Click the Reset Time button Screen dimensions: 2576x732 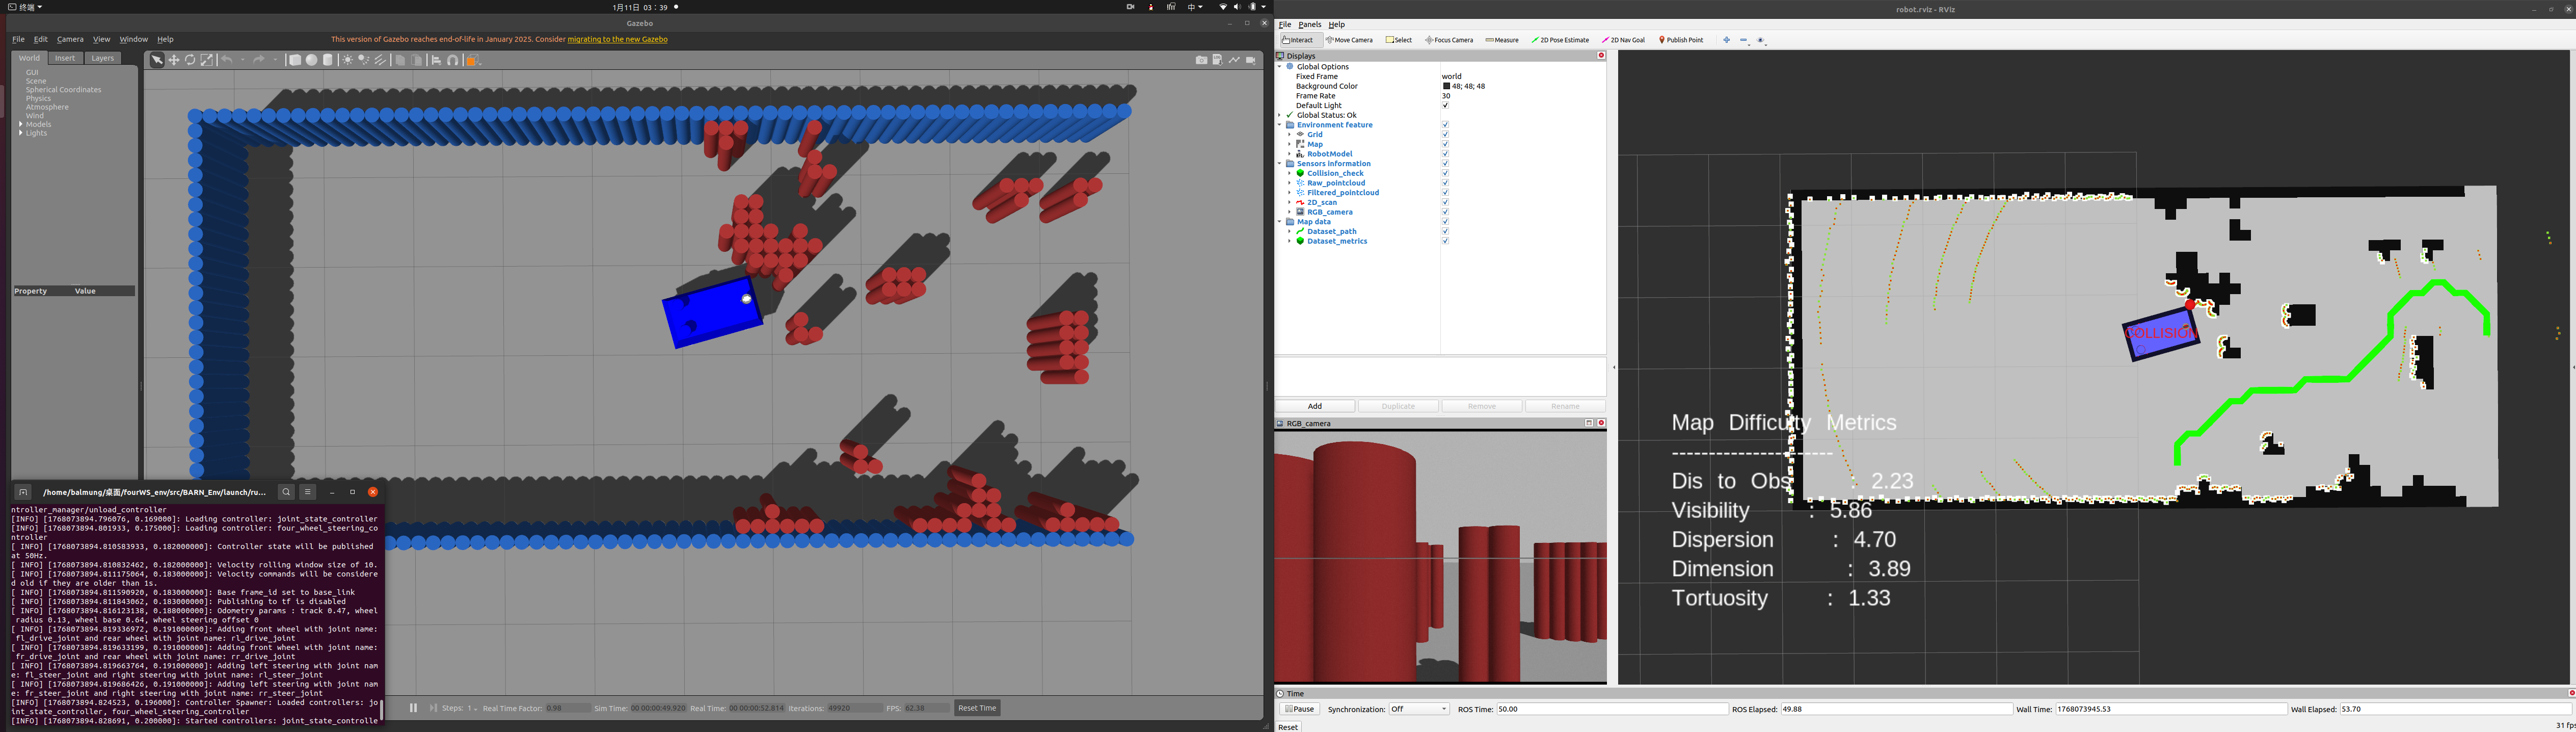(x=977, y=708)
